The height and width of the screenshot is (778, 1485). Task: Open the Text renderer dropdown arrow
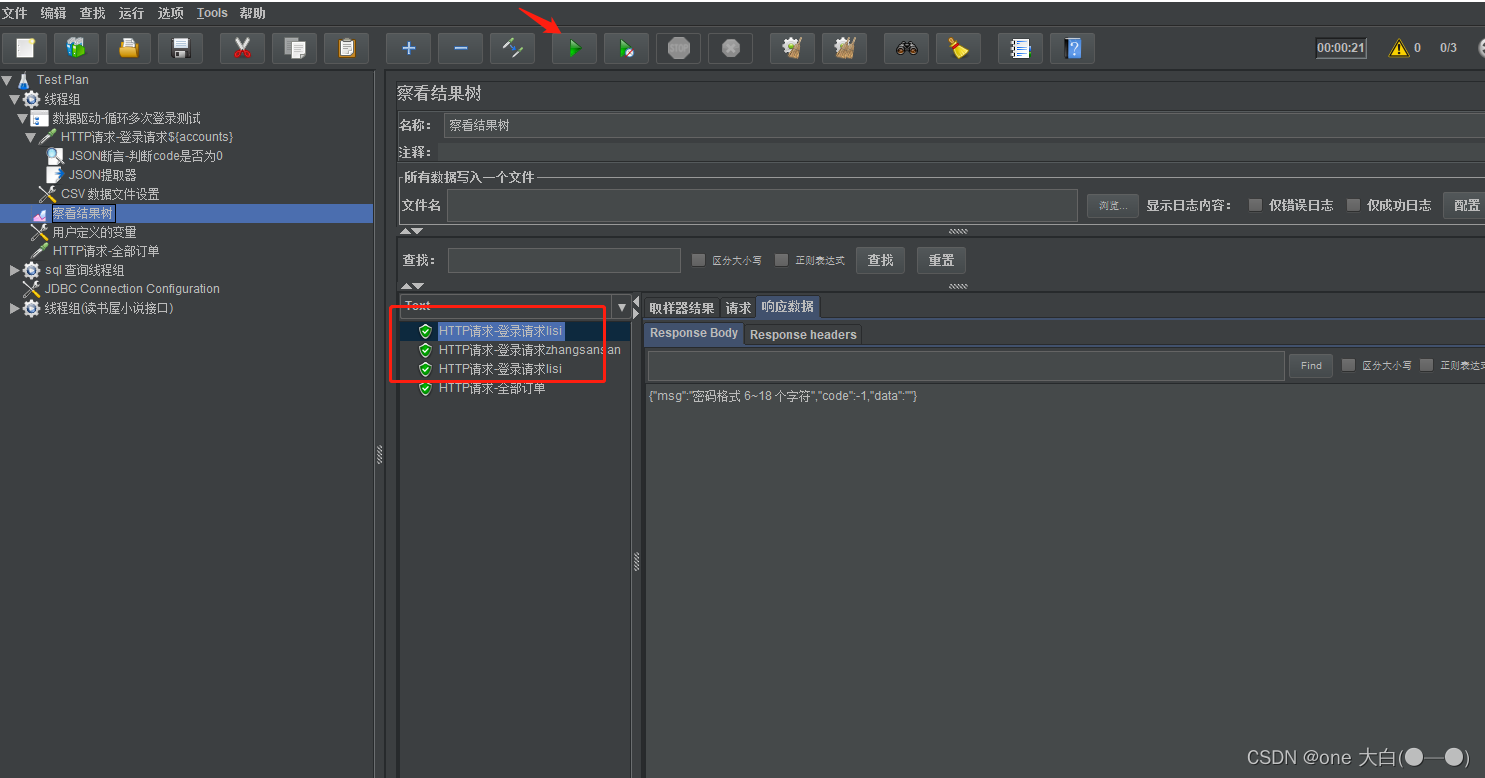622,307
